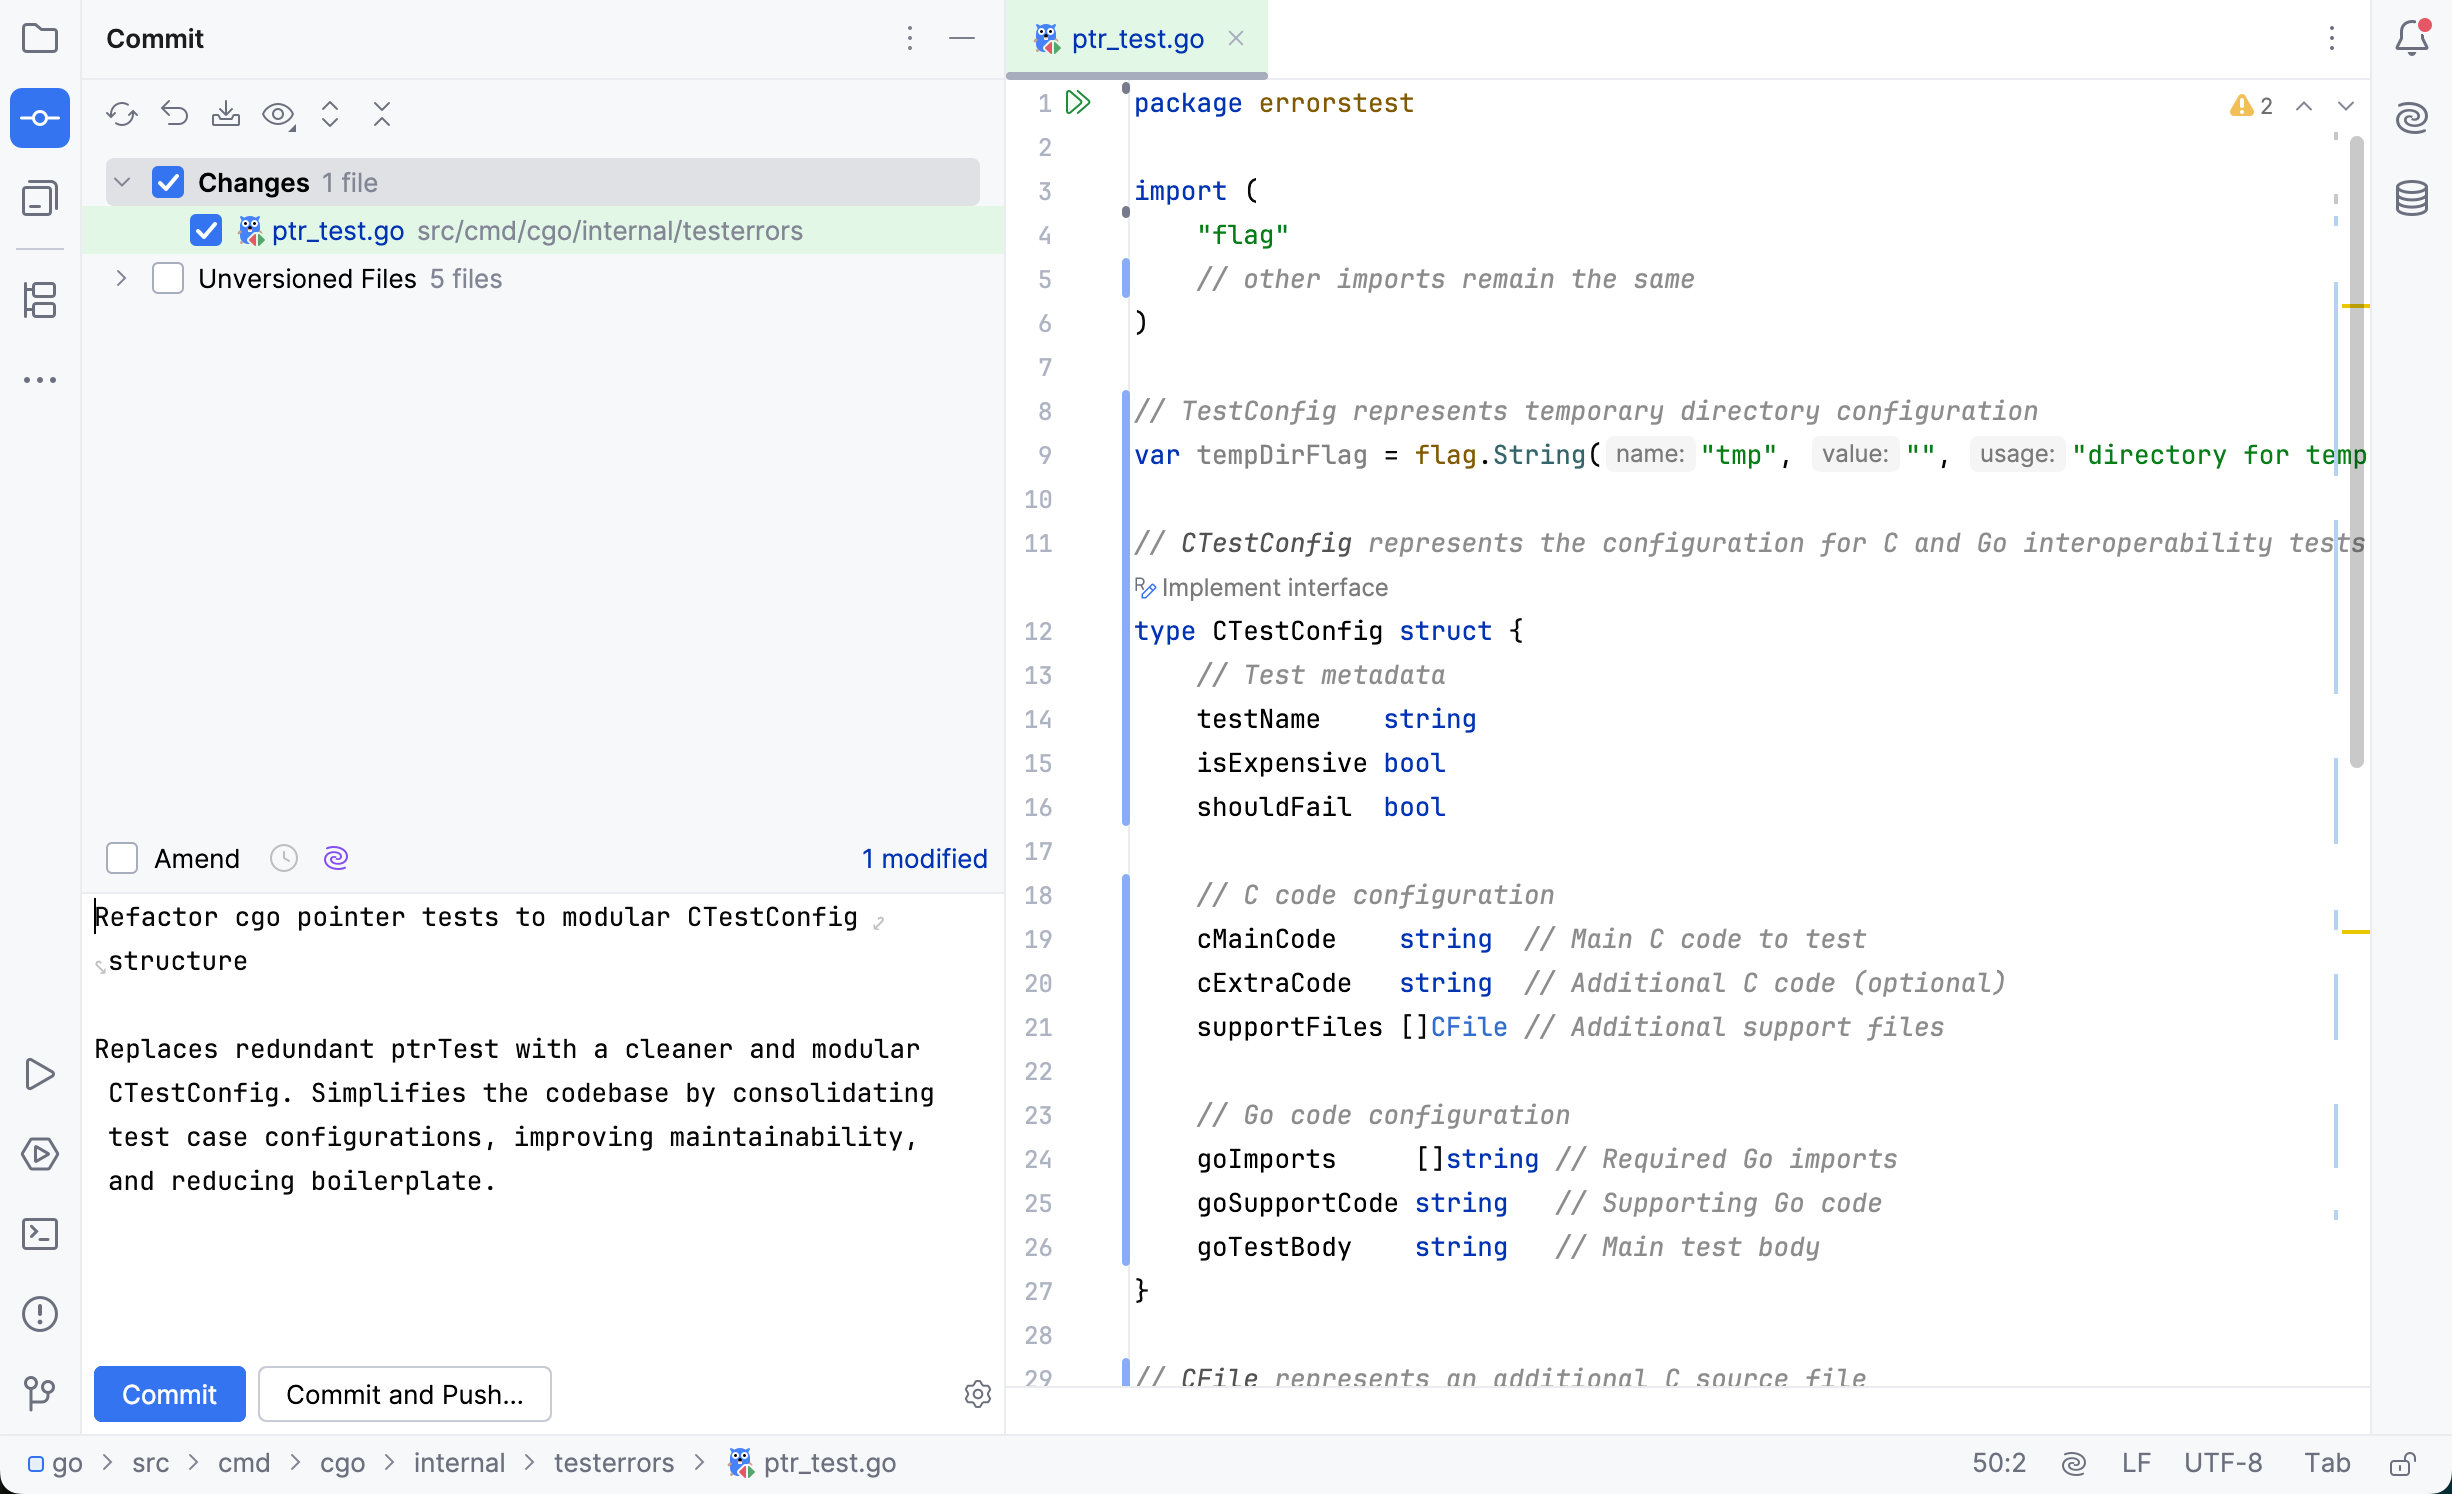Open the Run tool window icon
The image size is (2452, 1494).
(40, 1074)
